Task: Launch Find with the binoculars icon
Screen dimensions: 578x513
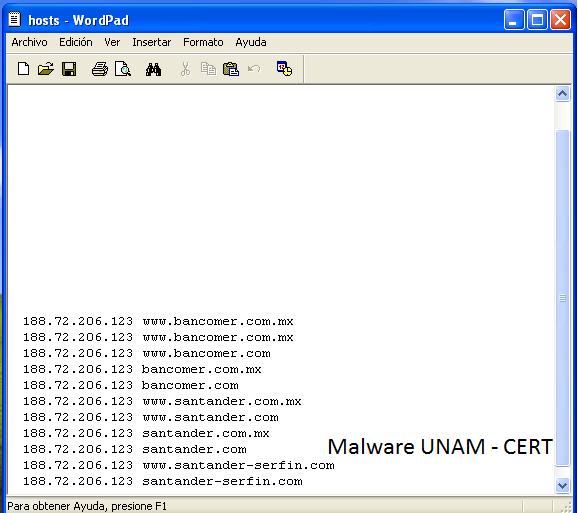Action: click(153, 69)
